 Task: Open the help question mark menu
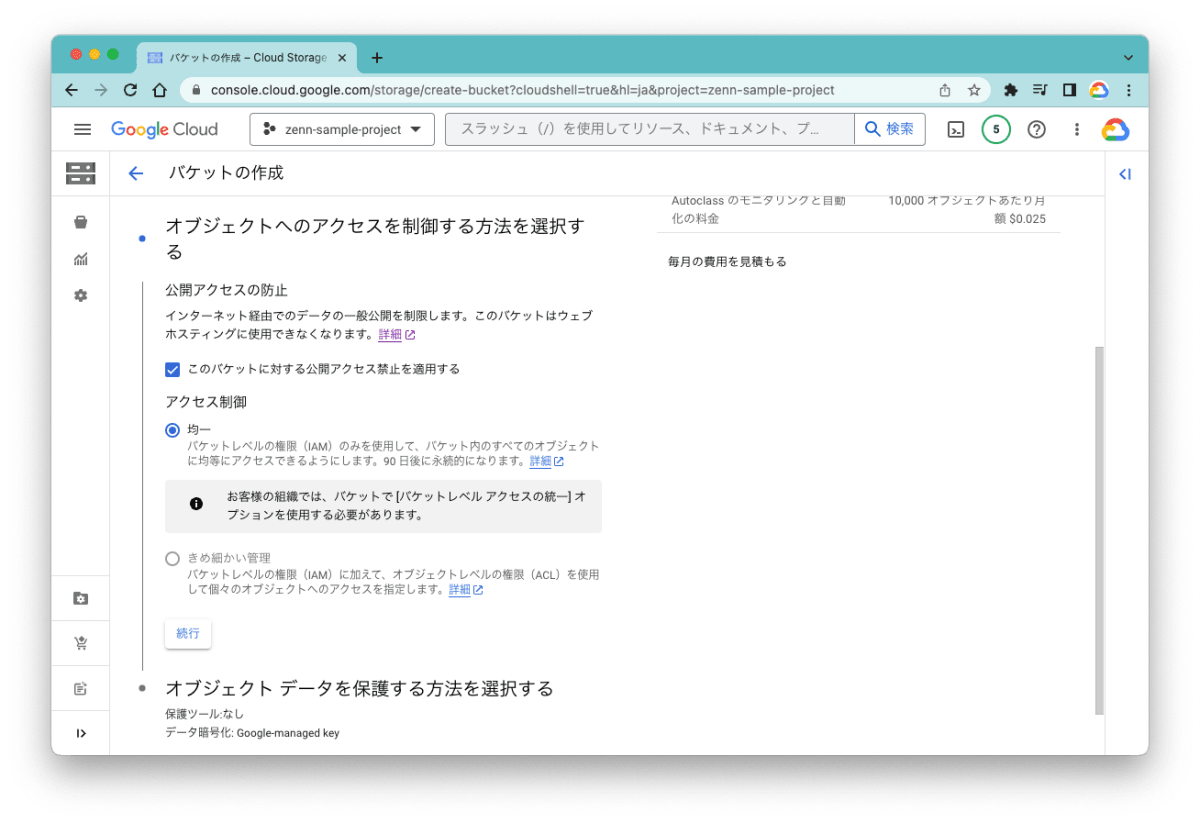tap(1037, 129)
